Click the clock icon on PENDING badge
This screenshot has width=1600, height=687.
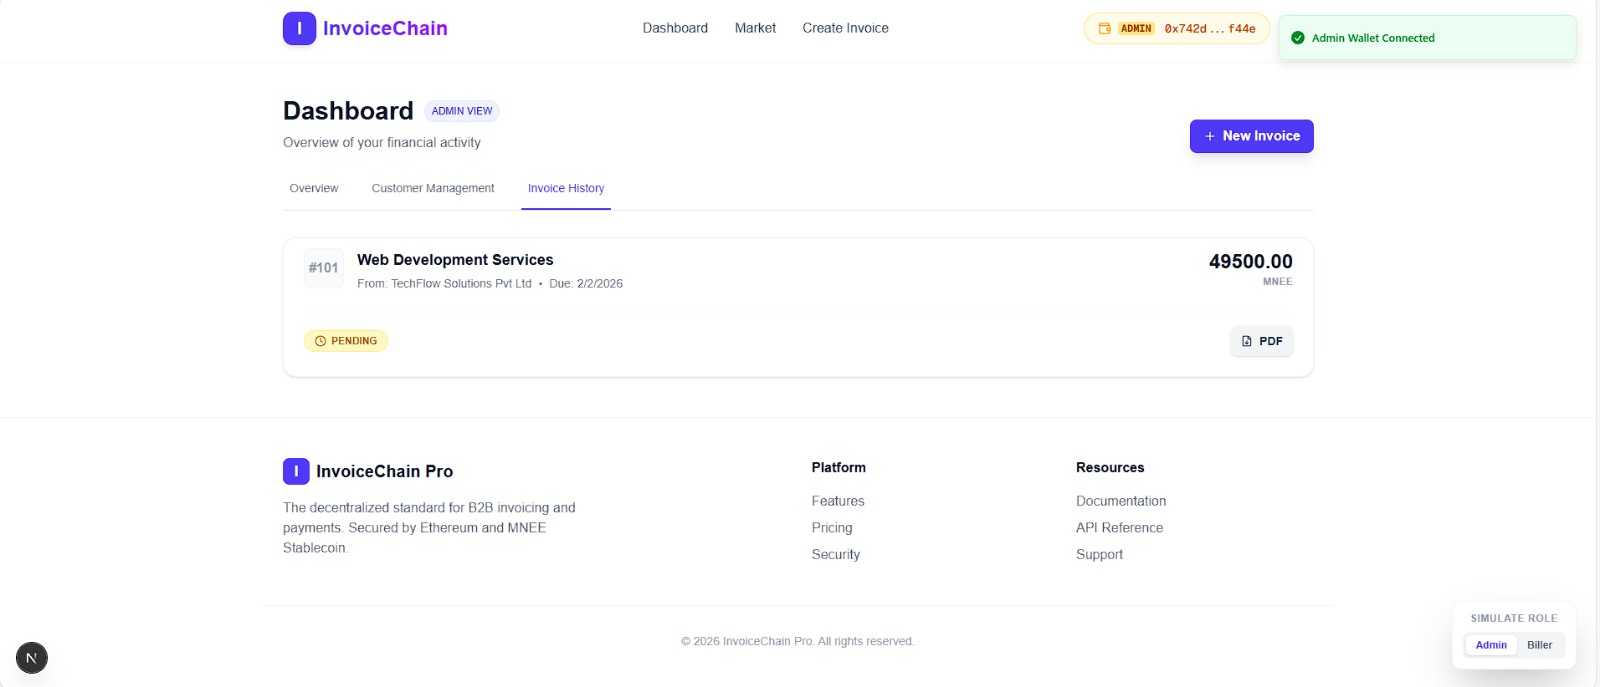pos(320,341)
